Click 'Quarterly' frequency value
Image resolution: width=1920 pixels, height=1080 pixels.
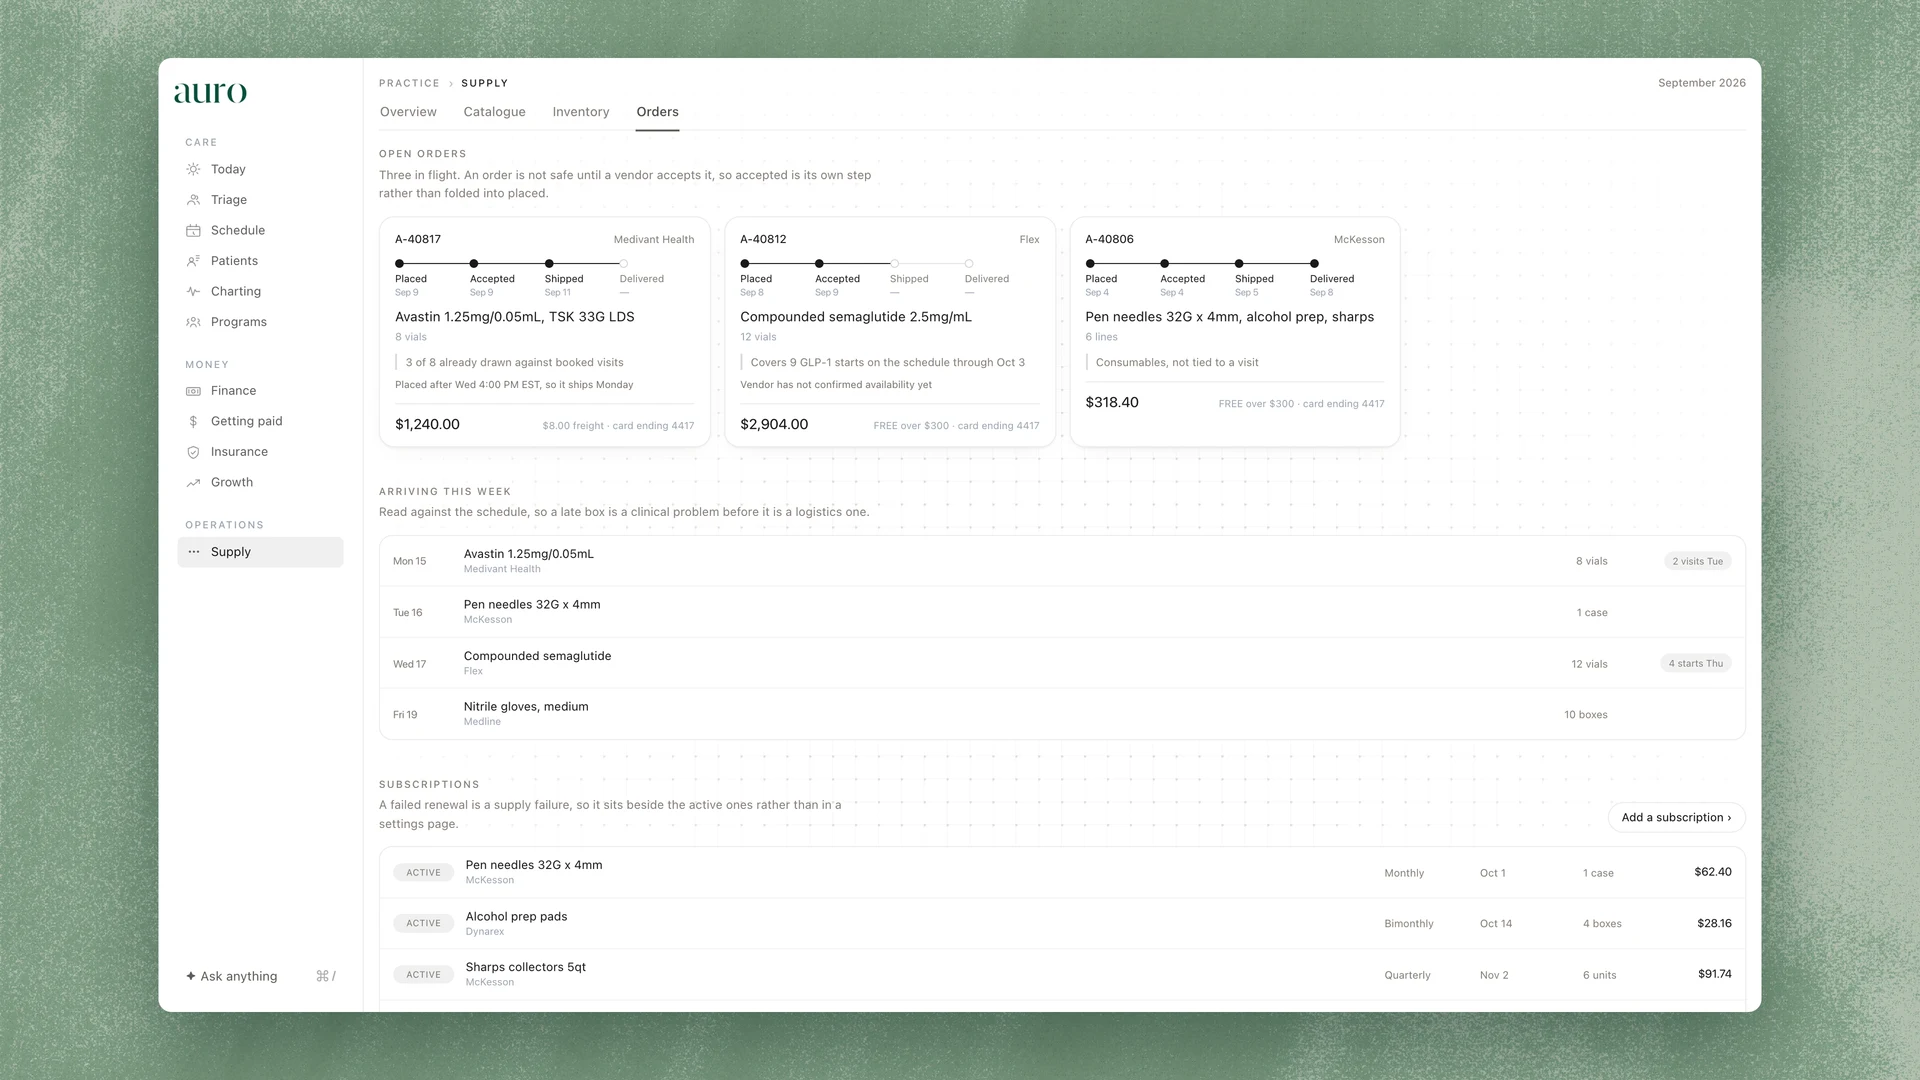coord(1407,975)
